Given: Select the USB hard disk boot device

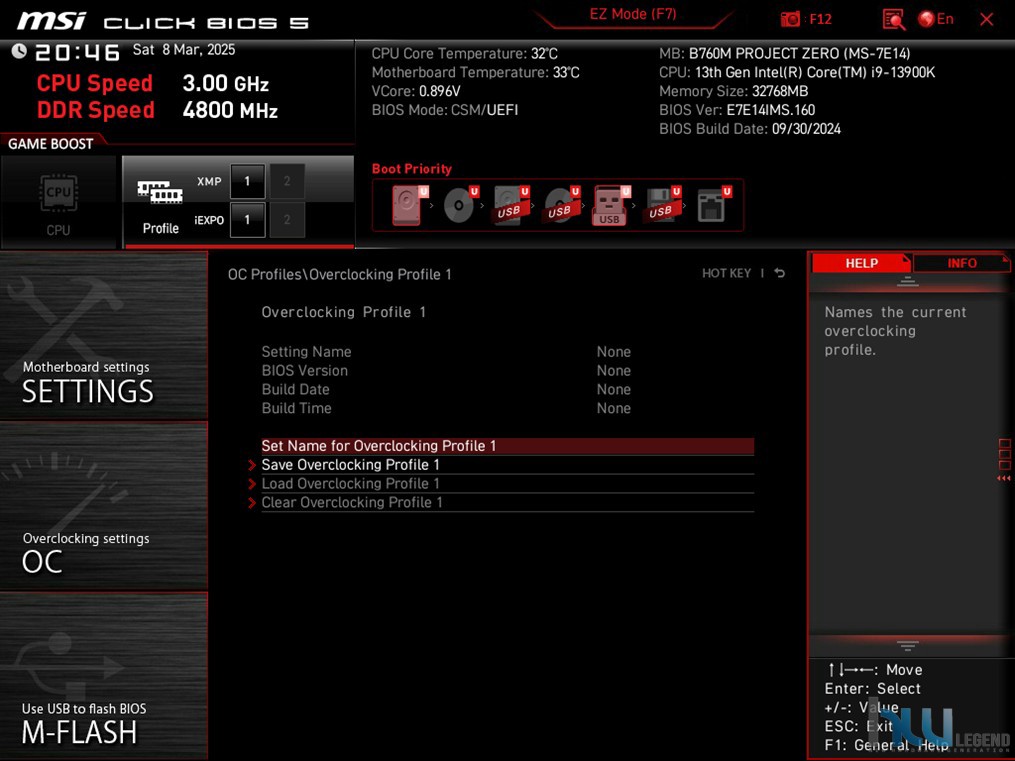Looking at the screenshot, I should pyautogui.click(x=509, y=205).
